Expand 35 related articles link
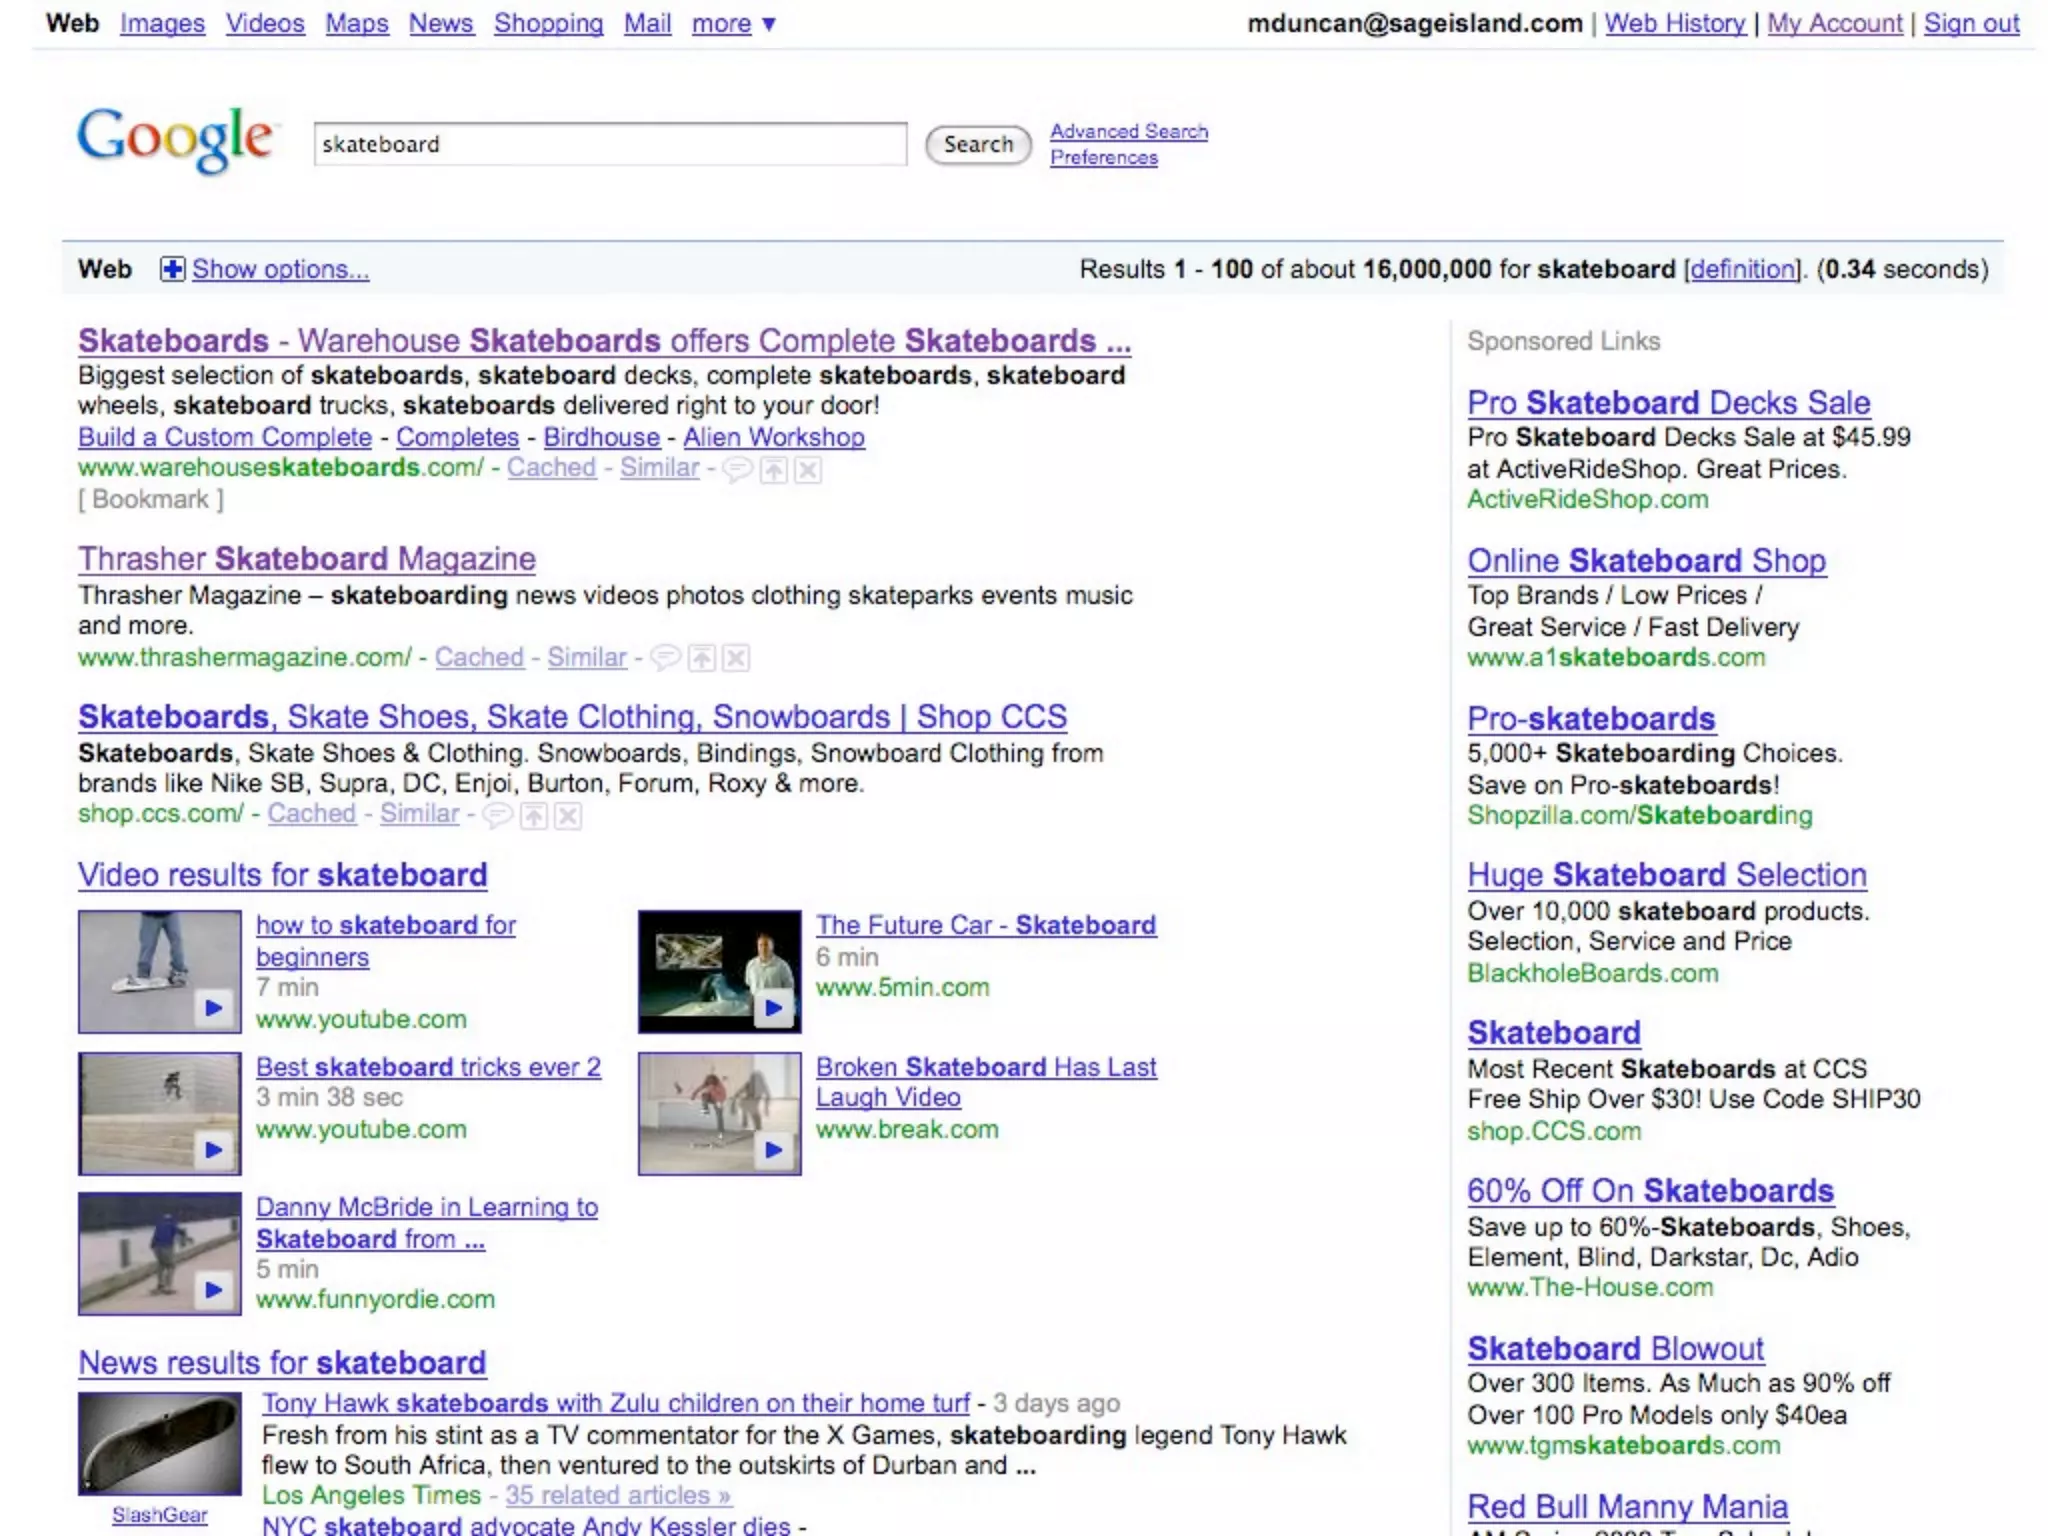2048x1536 pixels. coord(617,1495)
